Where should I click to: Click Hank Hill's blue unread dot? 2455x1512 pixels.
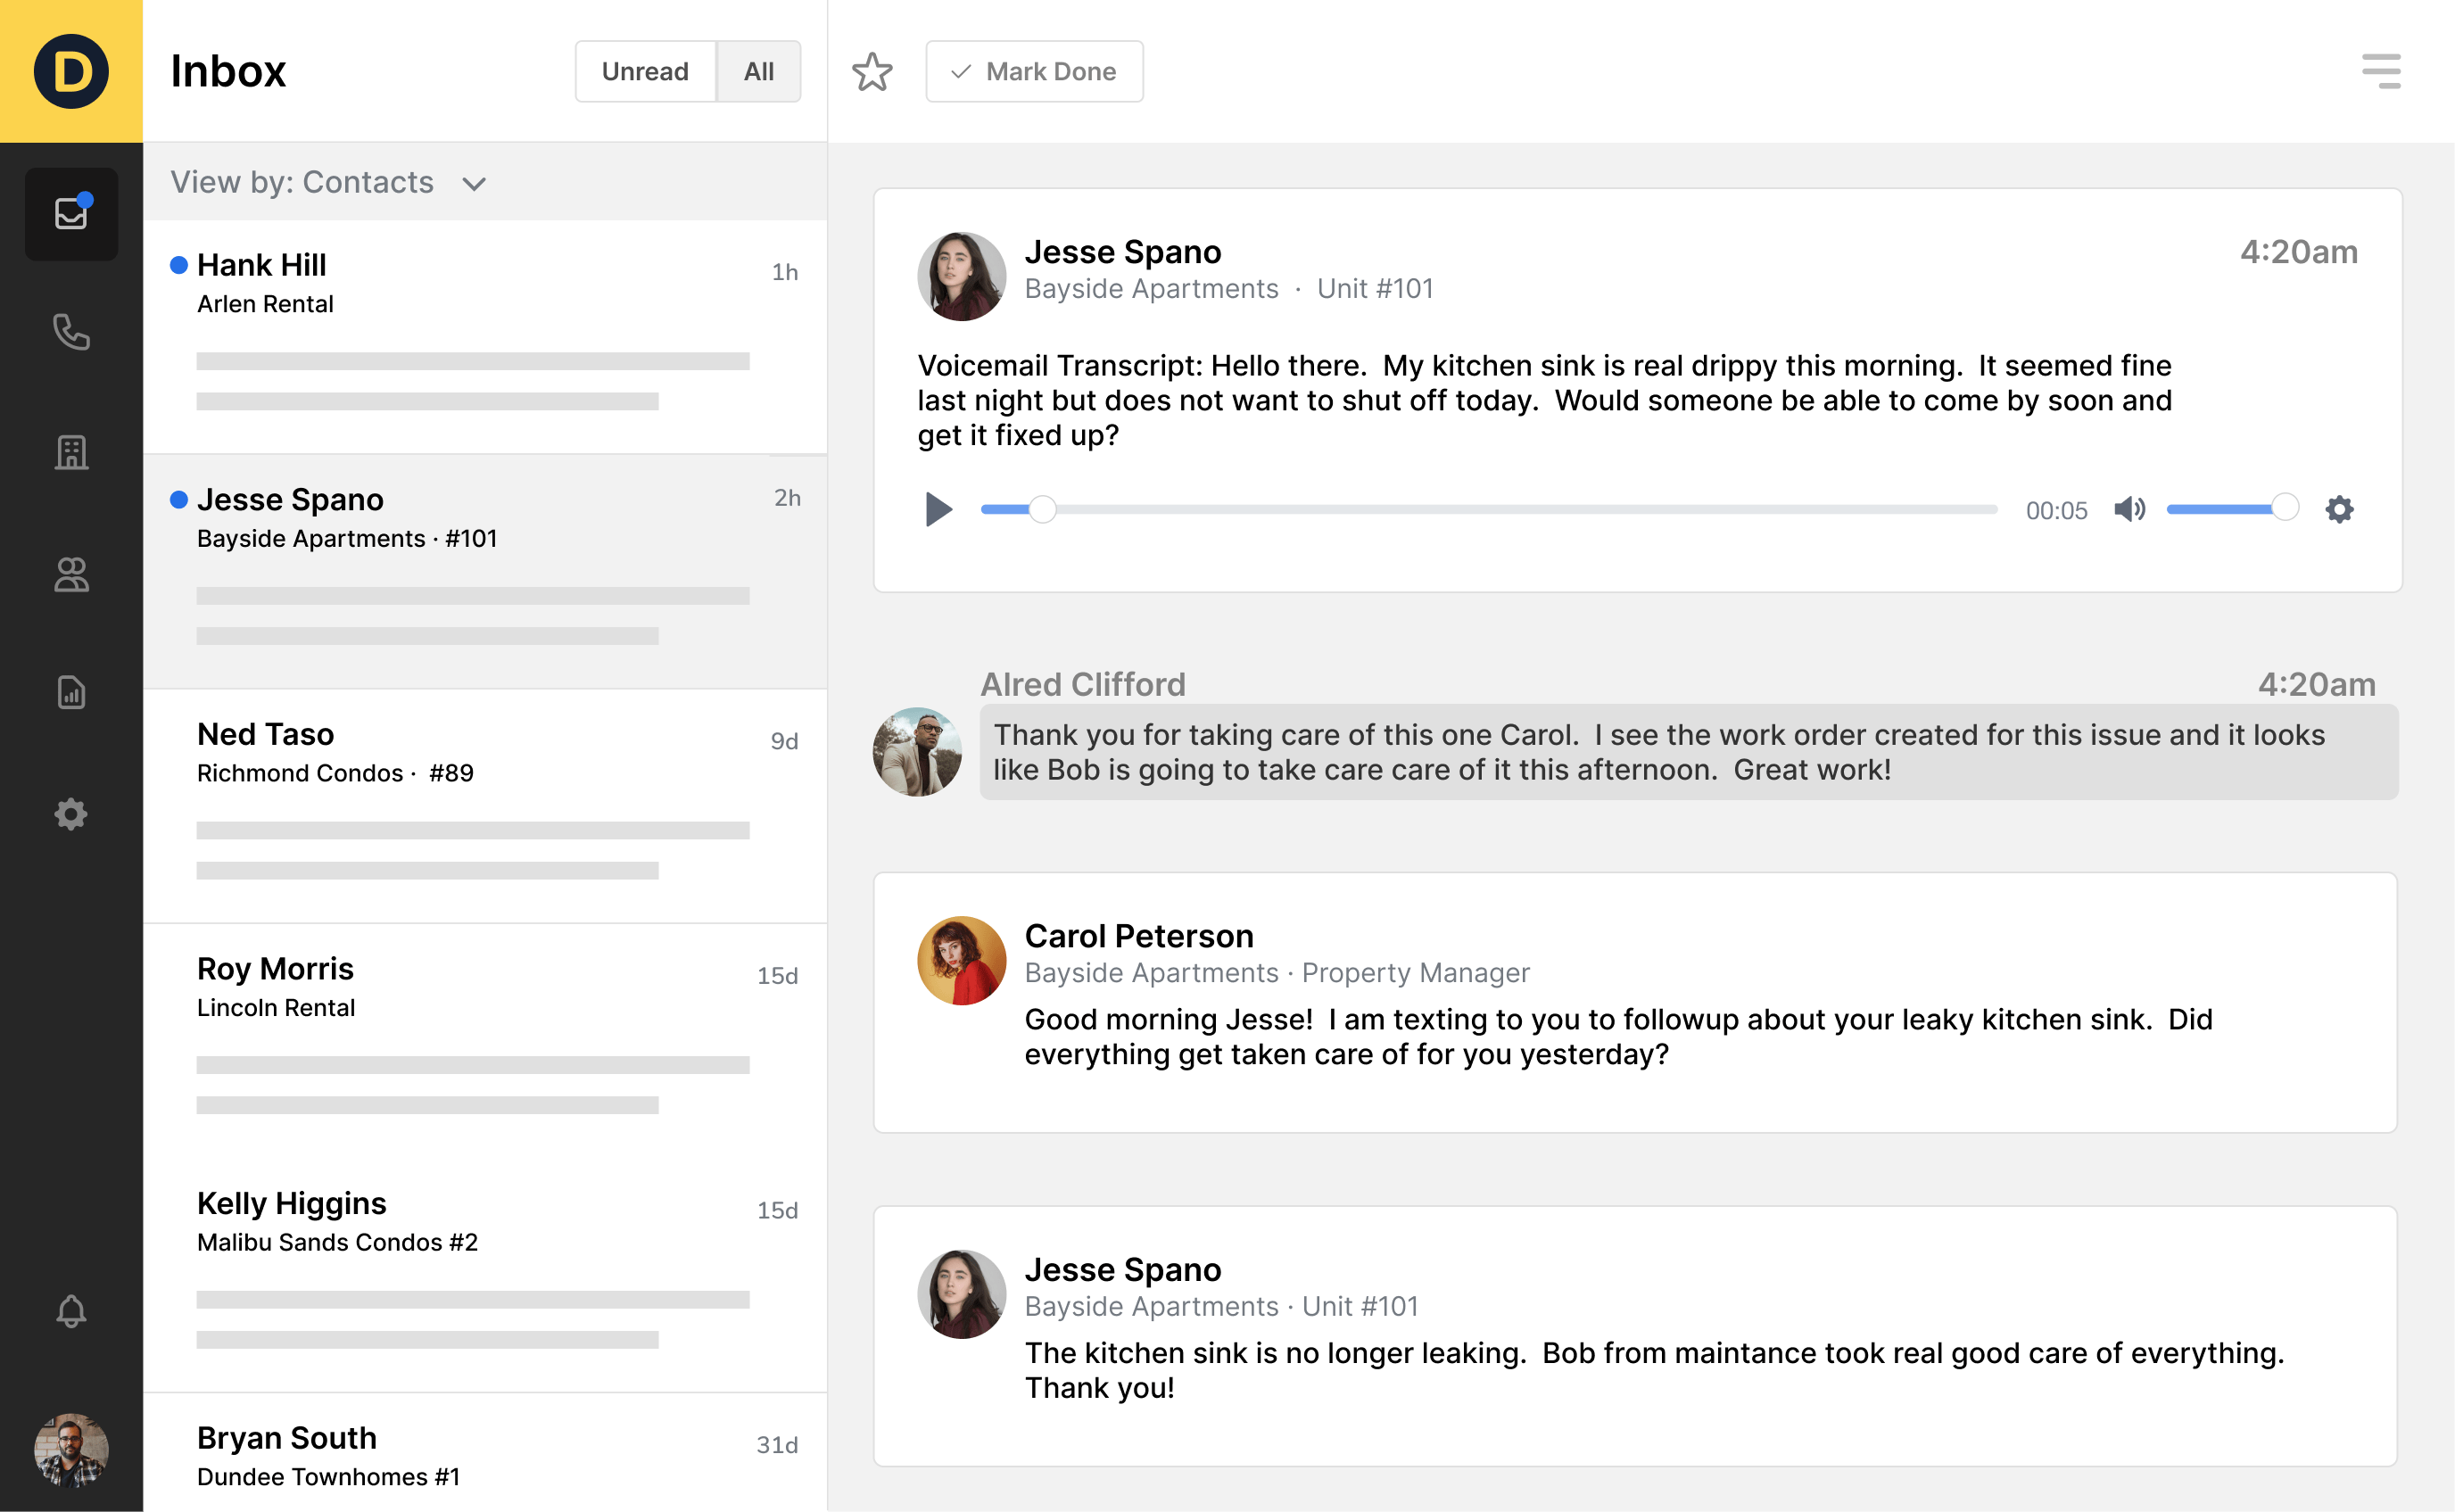pos(179,265)
